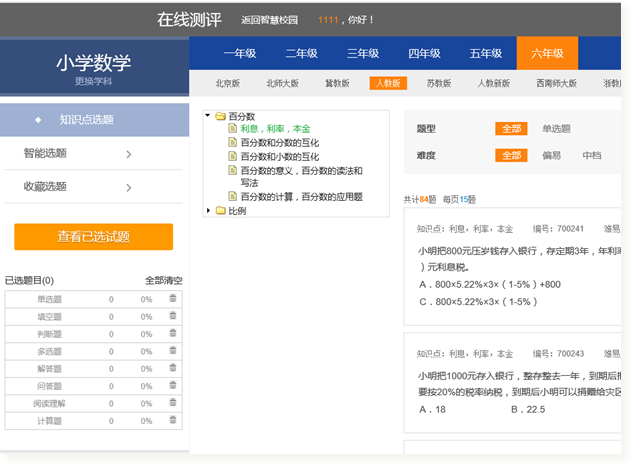Click the 比例 folder icon in tree
Viewport: 635px width, 466px height.
pos(219,211)
